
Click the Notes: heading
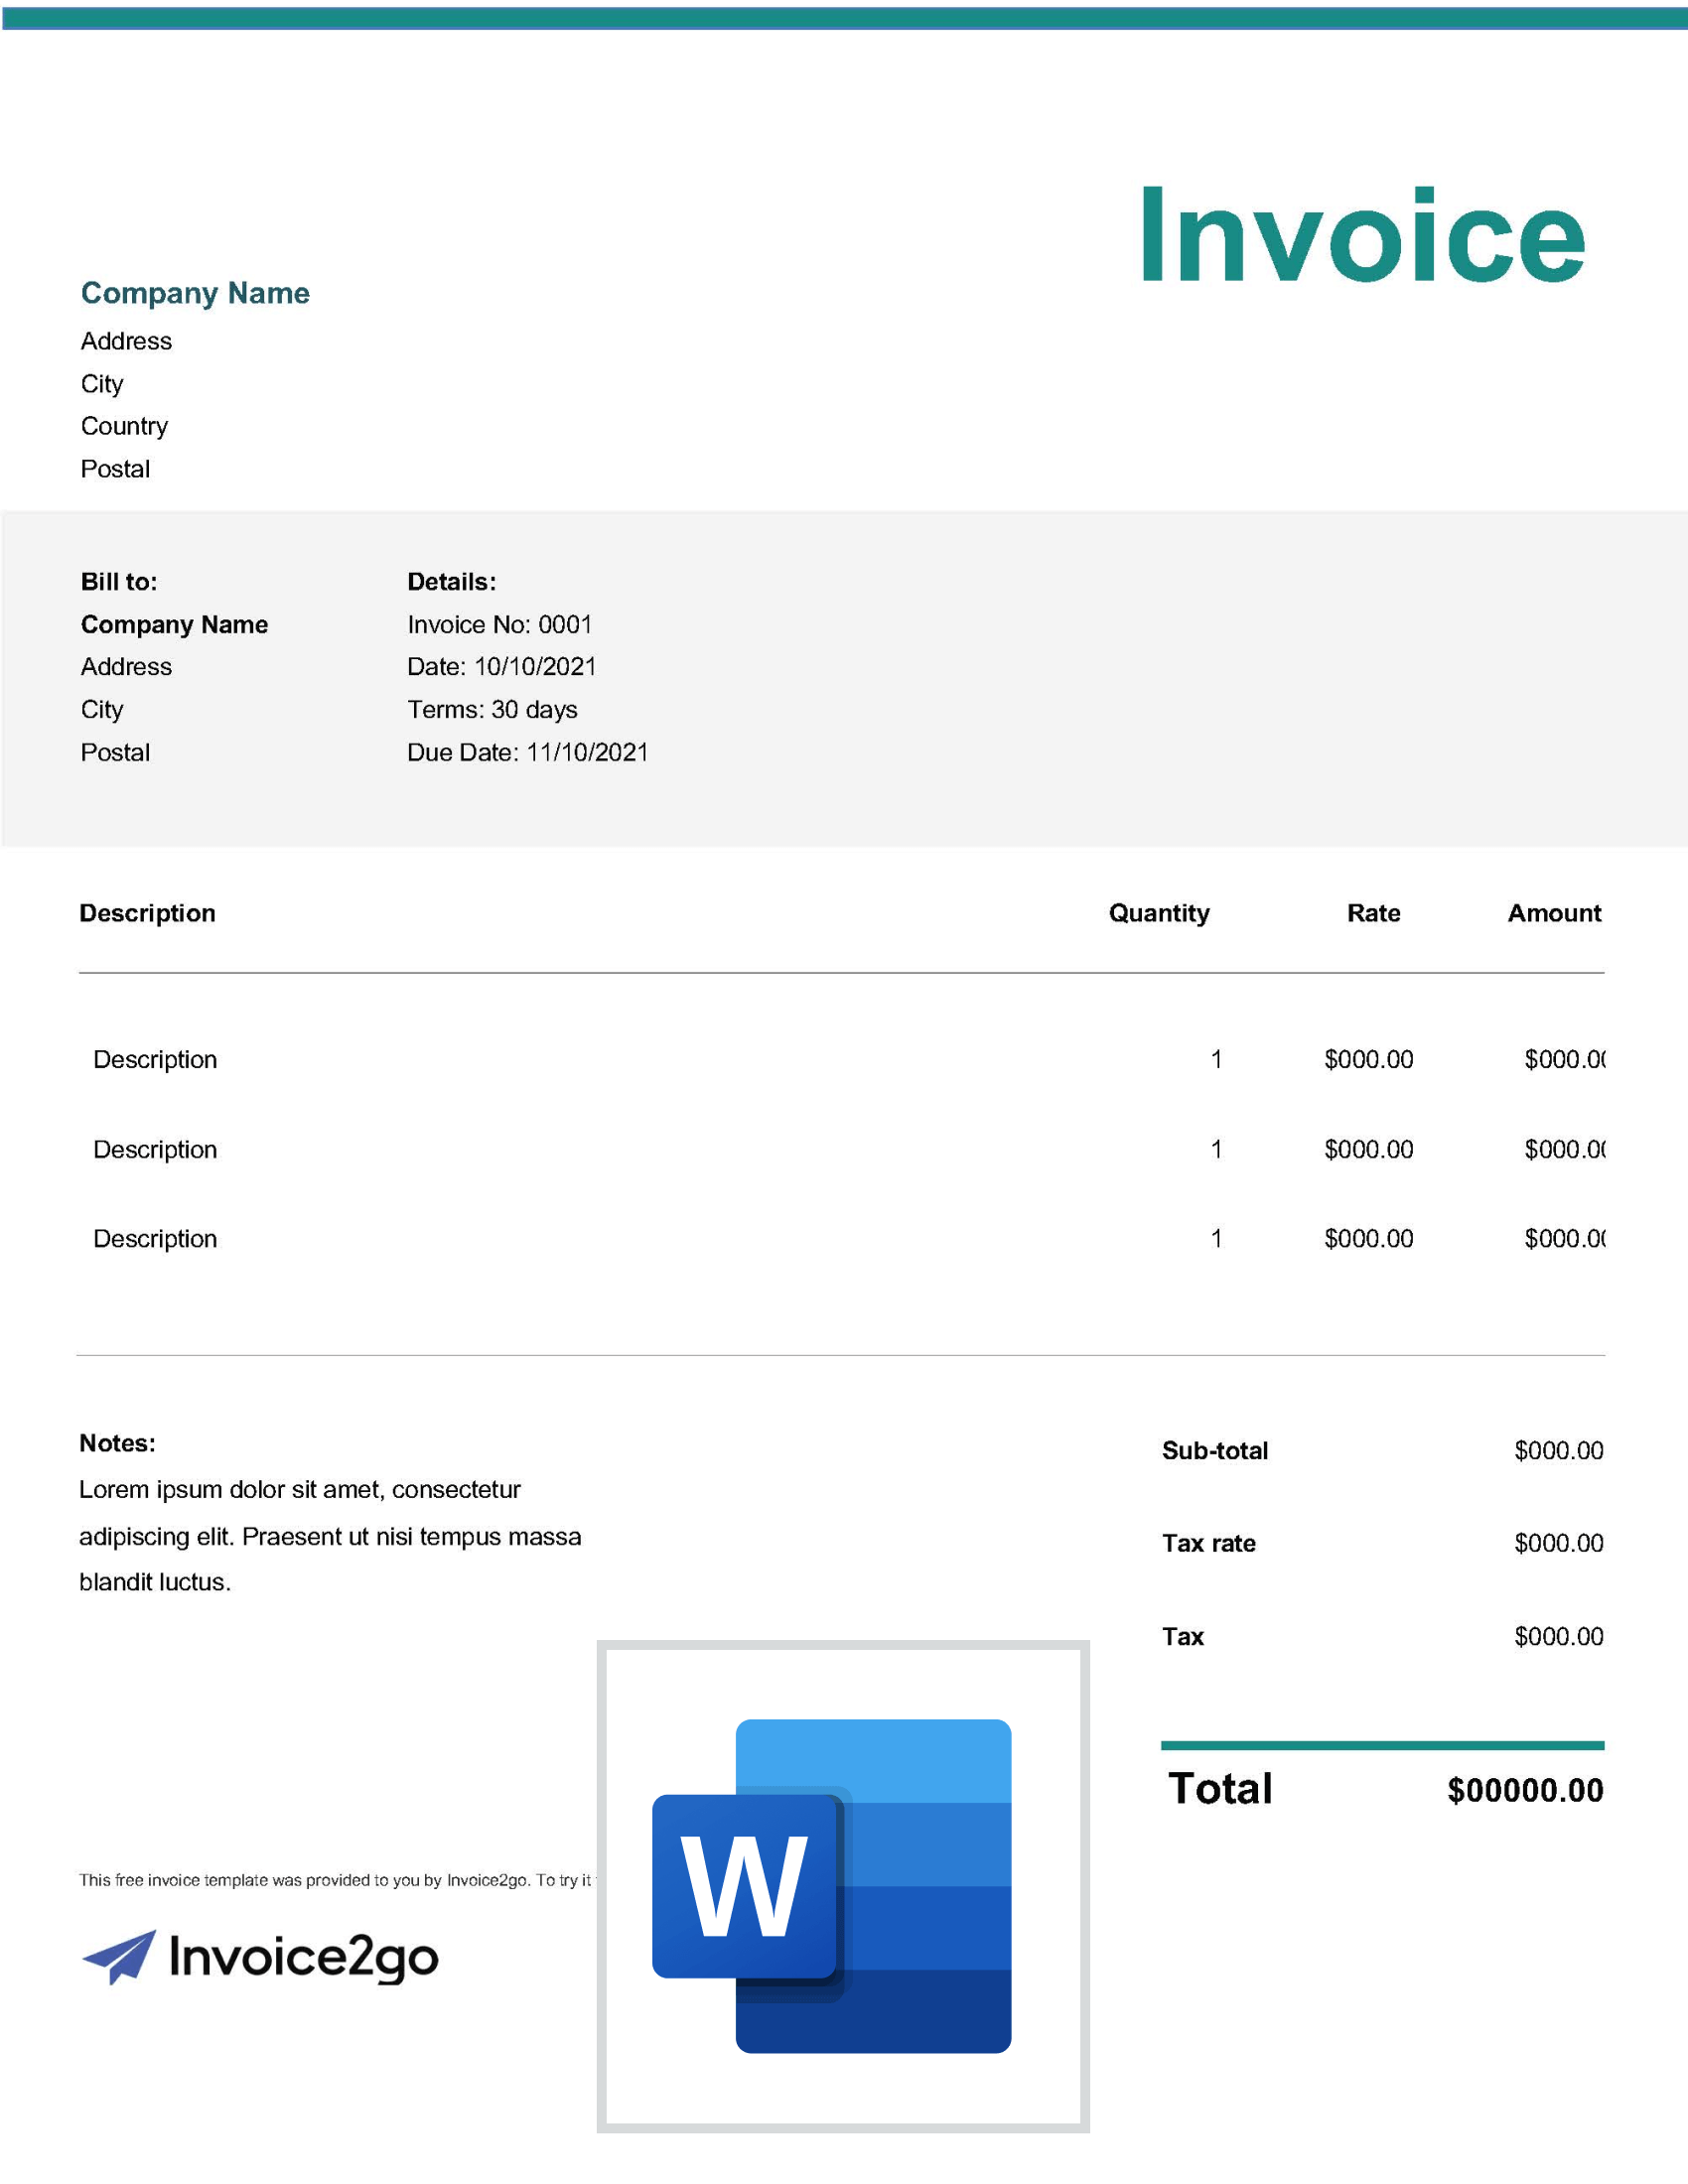pyautogui.click(x=117, y=1443)
